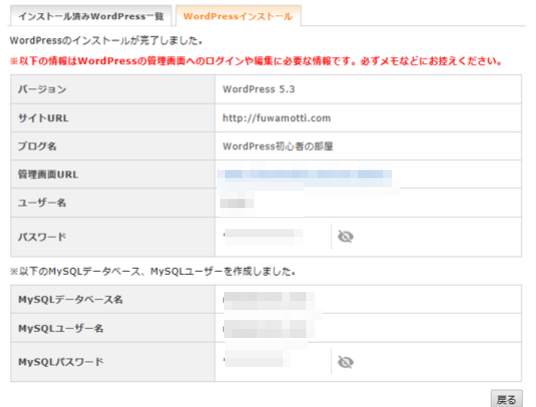Show the WordPress password with eye icon

pyautogui.click(x=345, y=236)
